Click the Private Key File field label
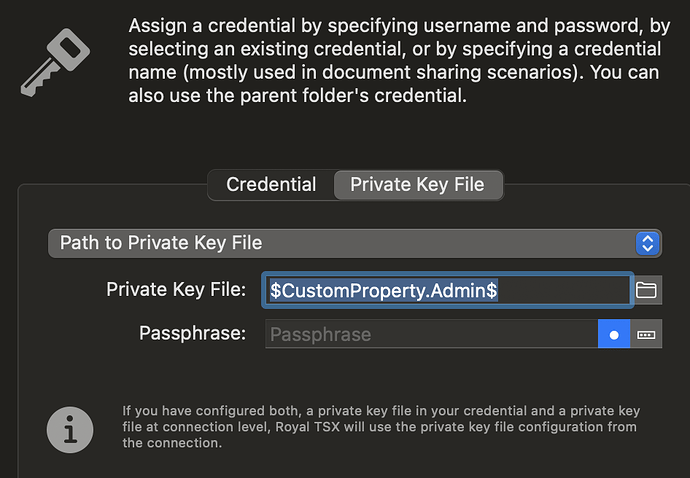 coord(176,290)
